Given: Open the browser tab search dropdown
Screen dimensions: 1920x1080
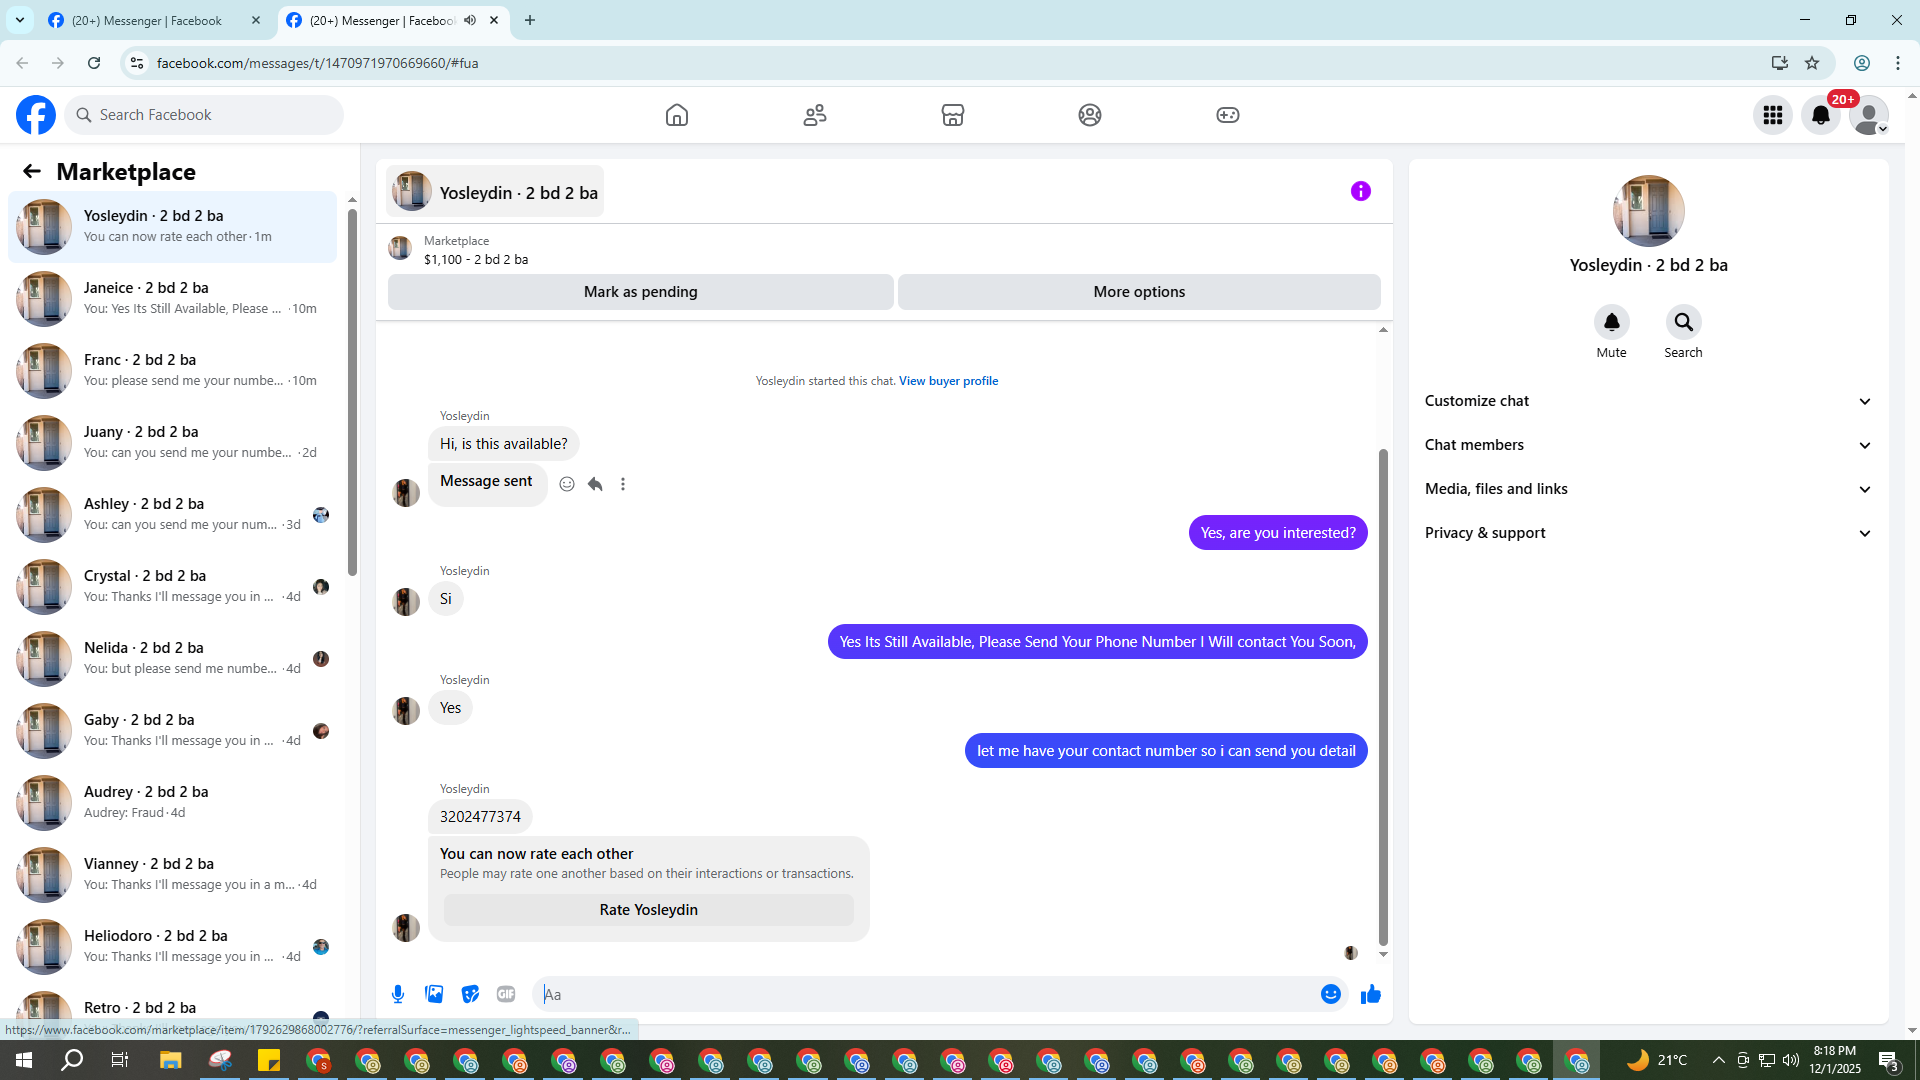Looking at the screenshot, I should (x=20, y=20).
